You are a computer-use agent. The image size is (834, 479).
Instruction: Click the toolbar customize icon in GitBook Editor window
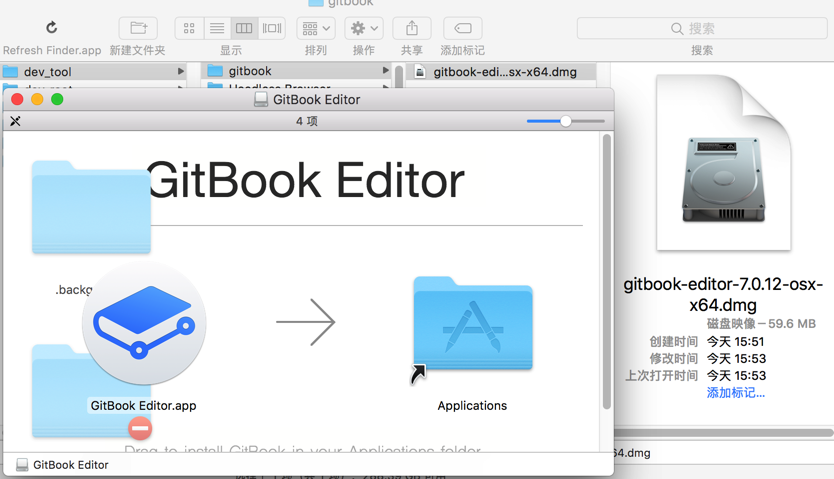(x=15, y=121)
